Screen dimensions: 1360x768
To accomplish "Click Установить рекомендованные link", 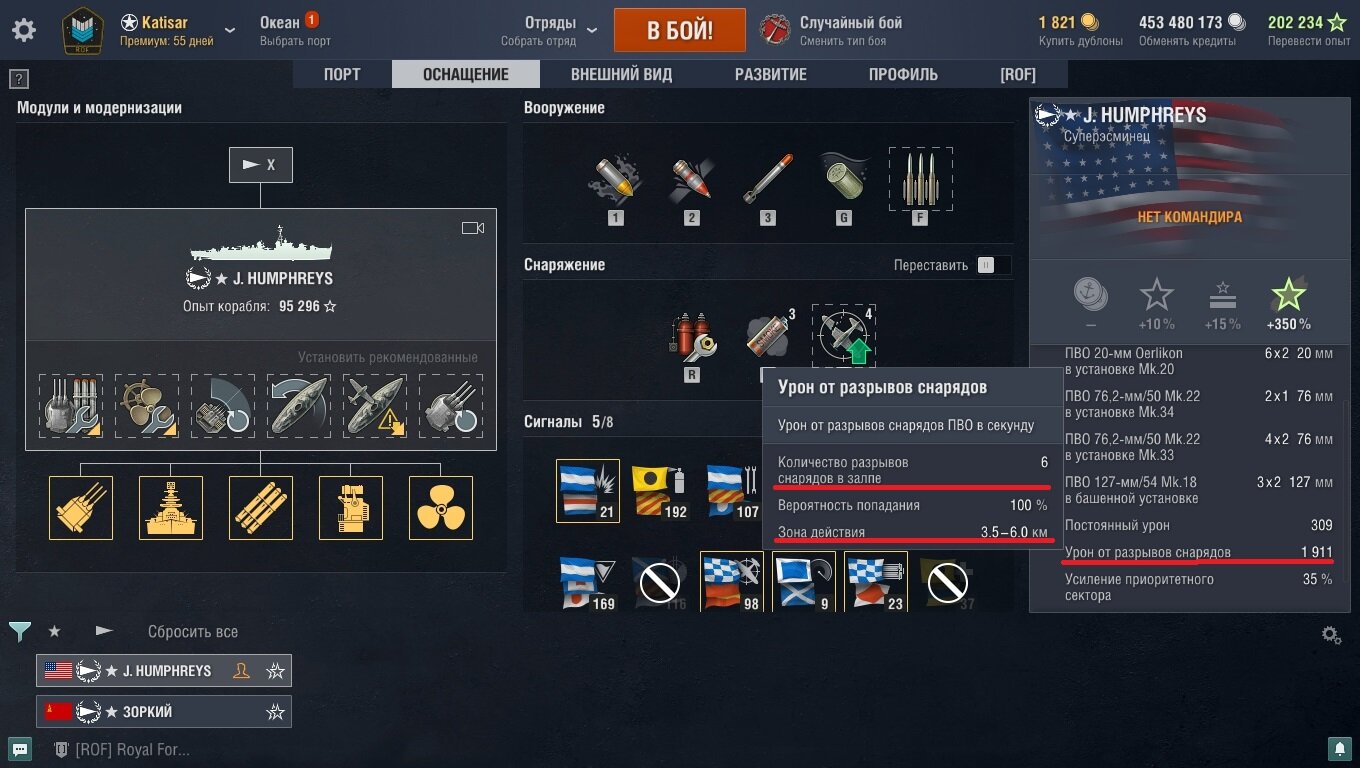I will click(x=388, y=357).
